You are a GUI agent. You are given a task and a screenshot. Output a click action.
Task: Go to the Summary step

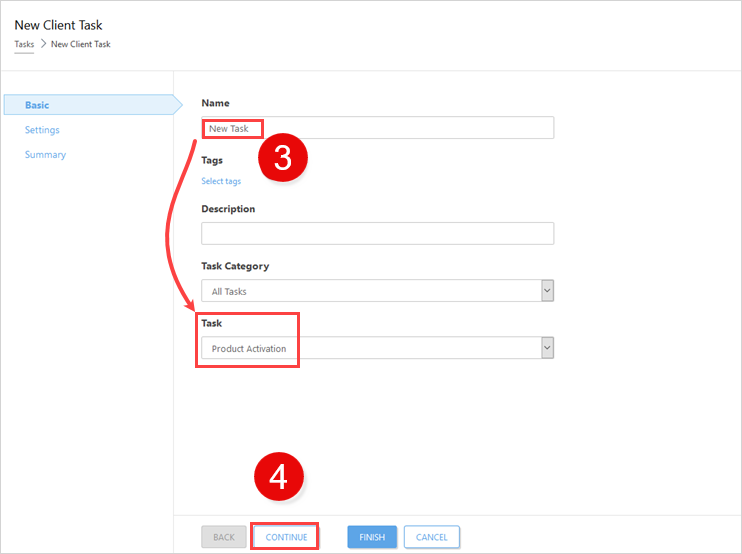click(x=45, y=155)
